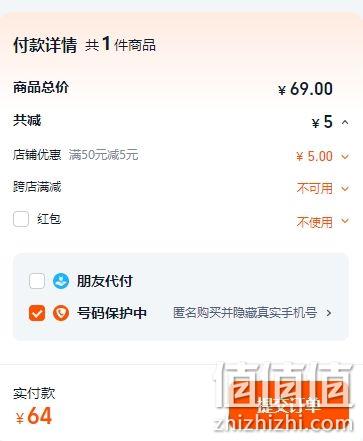Uncheck the 号码保护中 checkbox
Screen dimensions: 363x441
[x=37, y=313]
